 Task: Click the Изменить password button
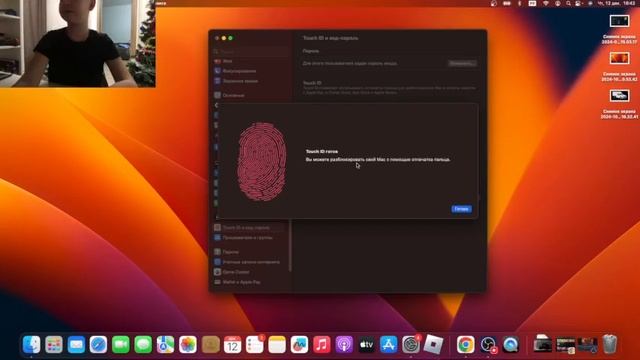click(x=462, y=63)
